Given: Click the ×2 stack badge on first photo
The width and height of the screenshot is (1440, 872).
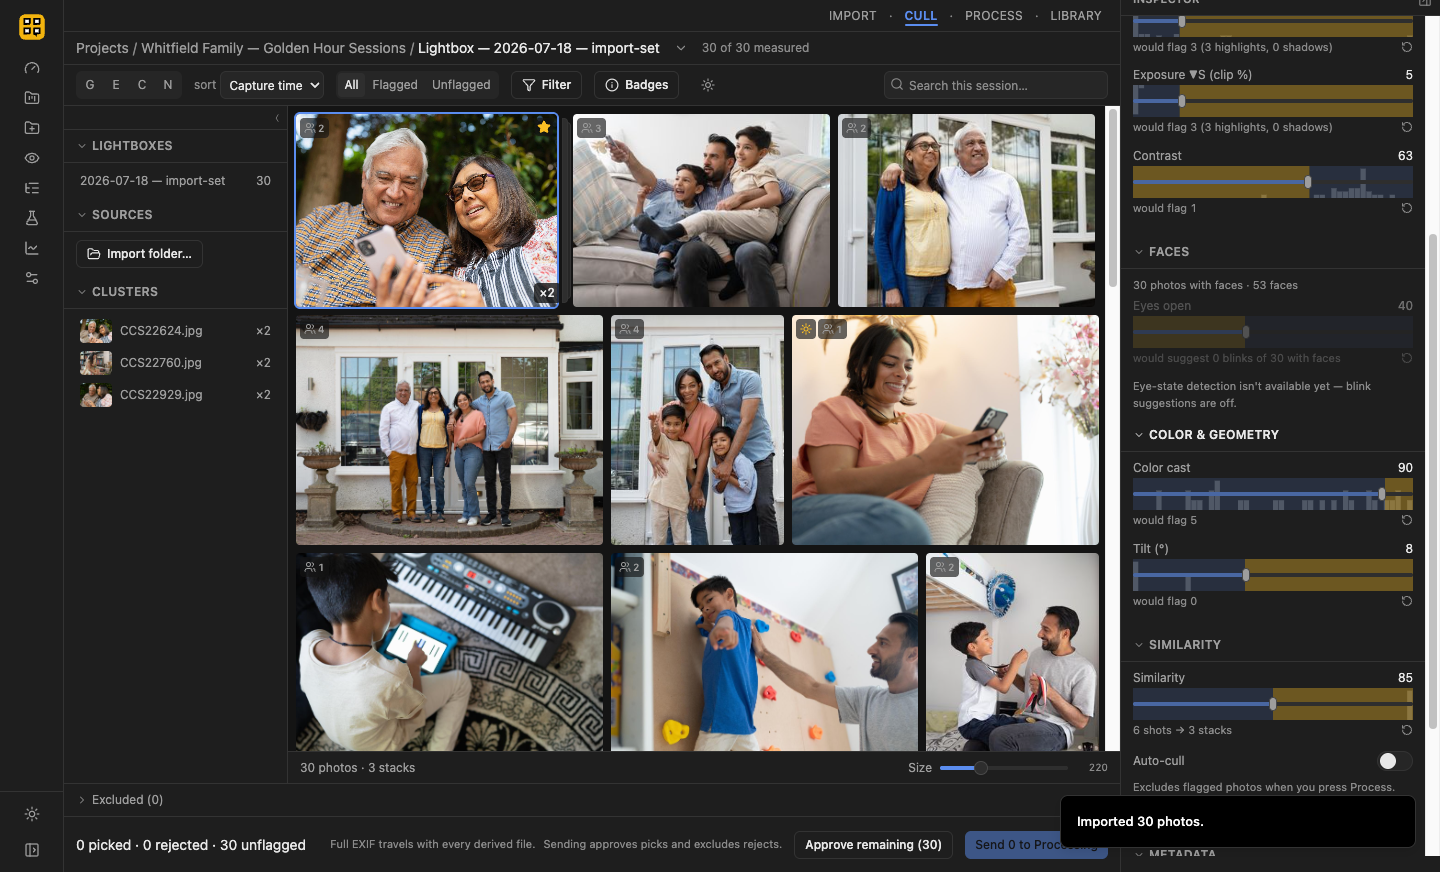Looking at the screenshot, I should (546, 293).
